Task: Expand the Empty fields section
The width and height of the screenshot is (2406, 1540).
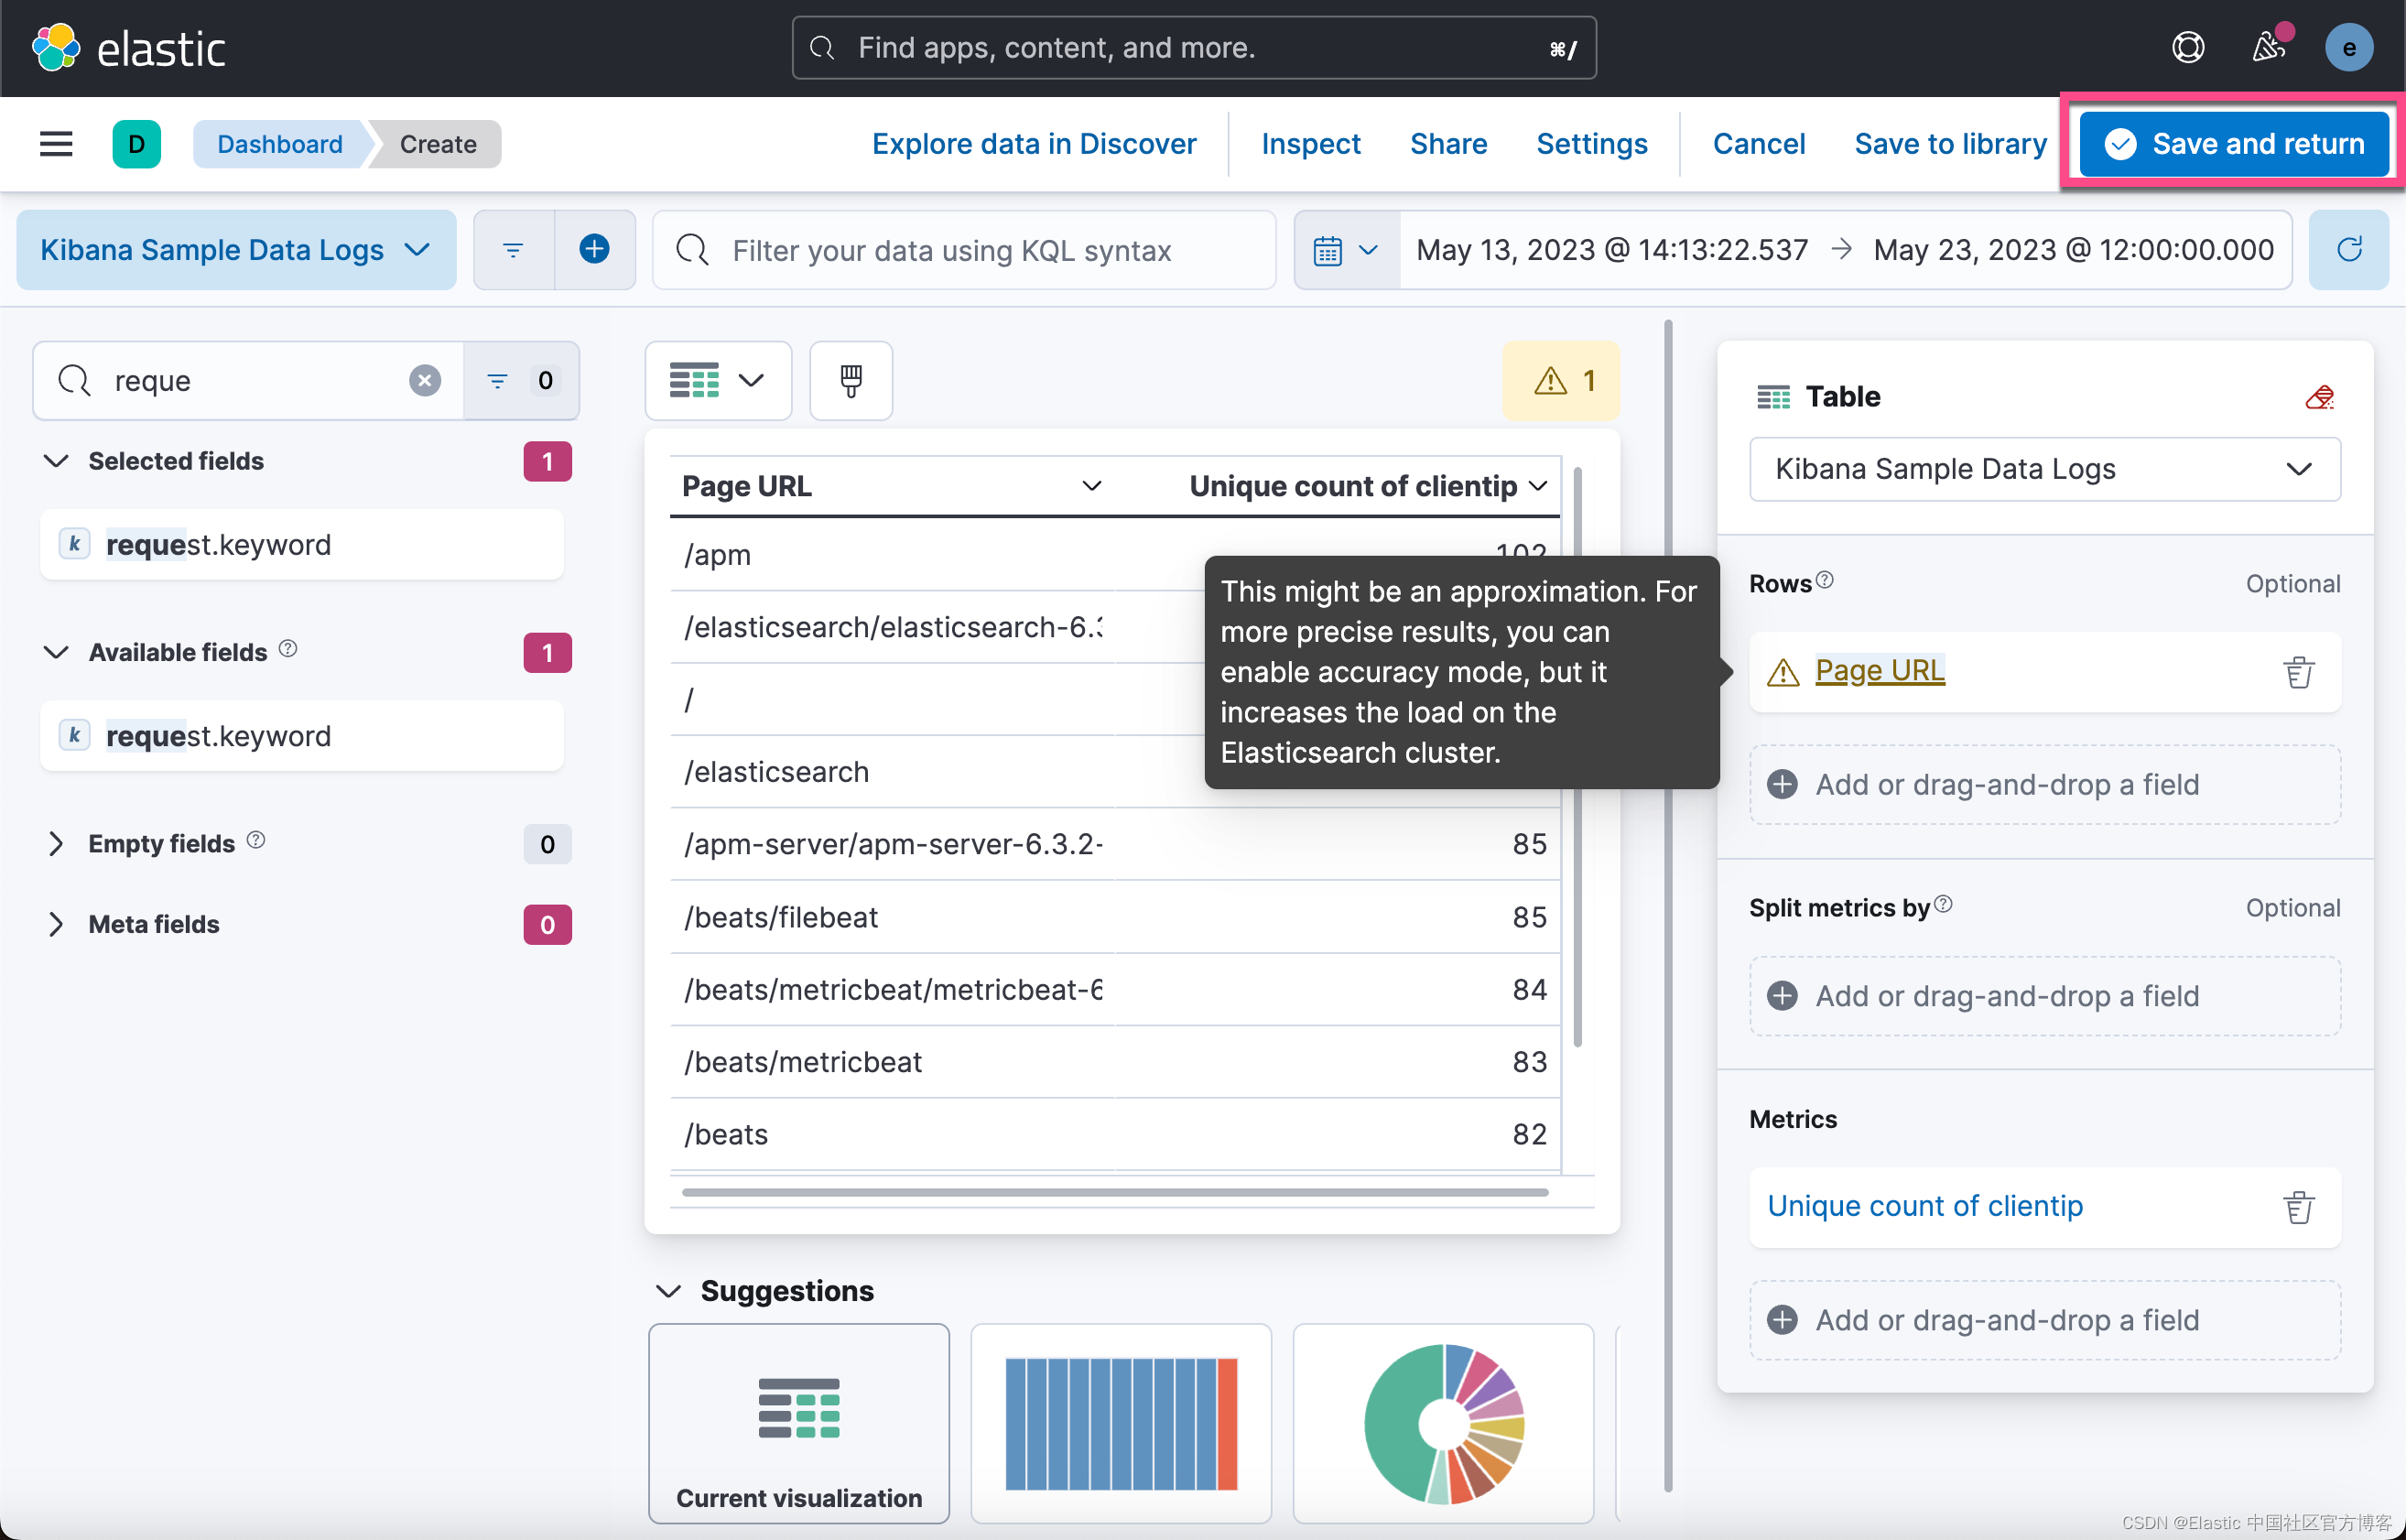Action: (x=56, y=844)
